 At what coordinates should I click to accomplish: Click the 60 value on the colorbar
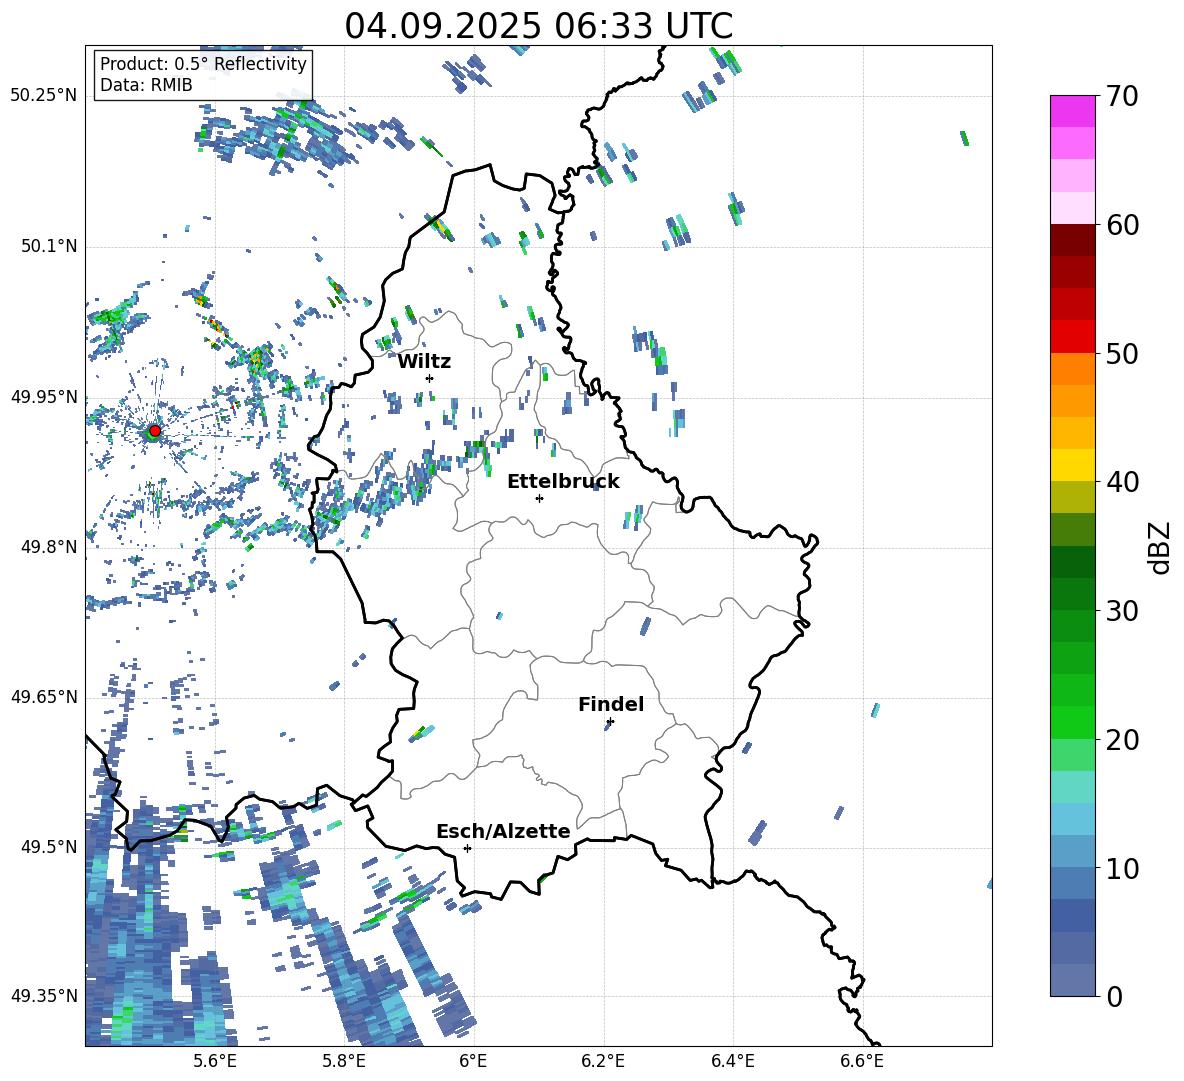click(1122, 225)
